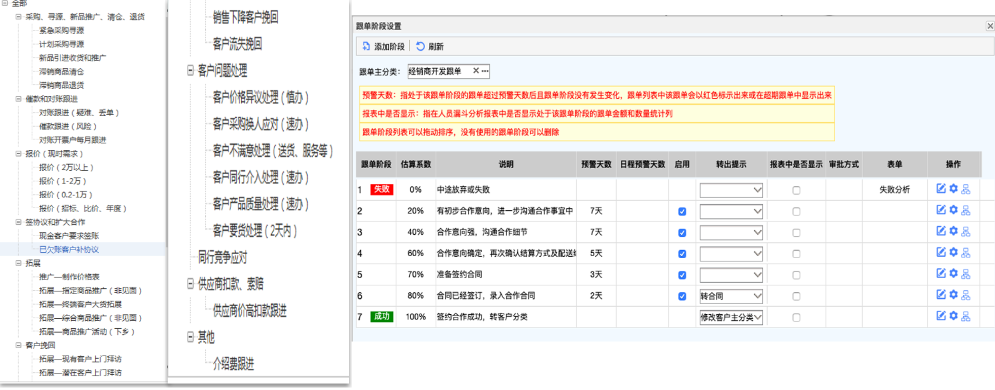Viewport: 995px width, 390px height.
Task: Open 转出提示 dropdown in the 0% row
Action: coord(731,190)
